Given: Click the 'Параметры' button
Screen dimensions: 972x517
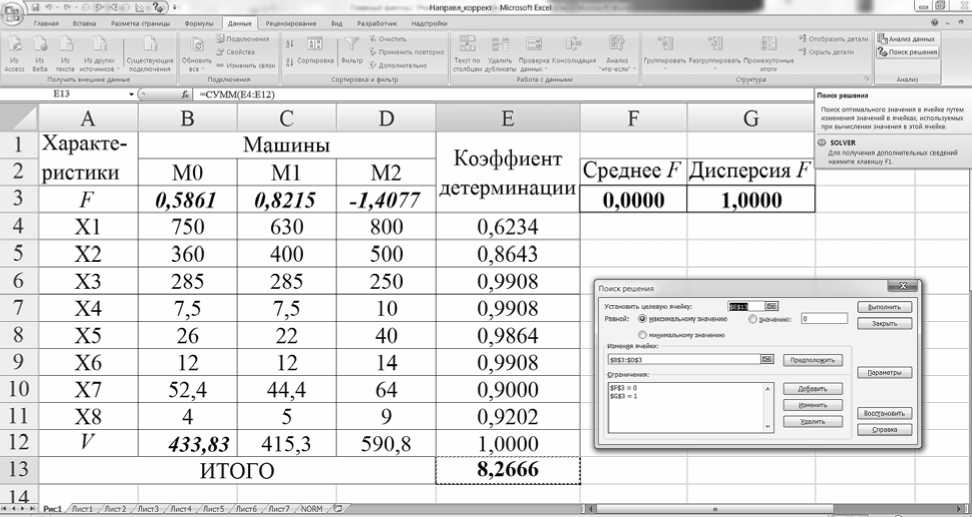Looking at the screenshot, I should tap(885, 373).
